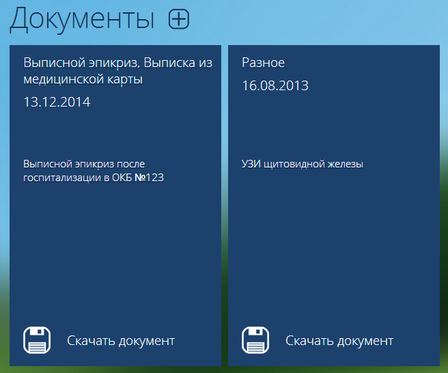Click Скачать документ in the Разное card
This screenshot has height=373, width=448.
(339, 341)
